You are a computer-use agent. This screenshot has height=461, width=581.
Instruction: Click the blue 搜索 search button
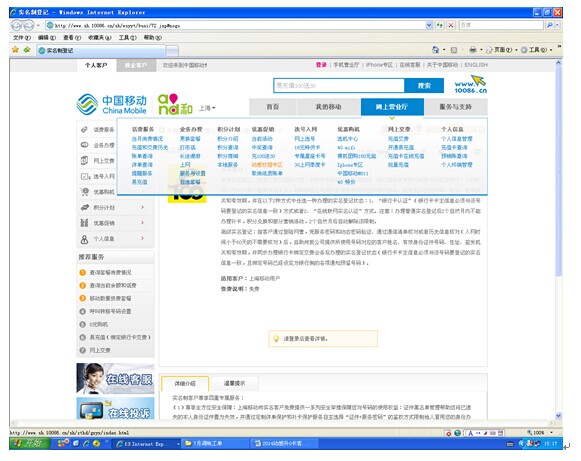424,86
